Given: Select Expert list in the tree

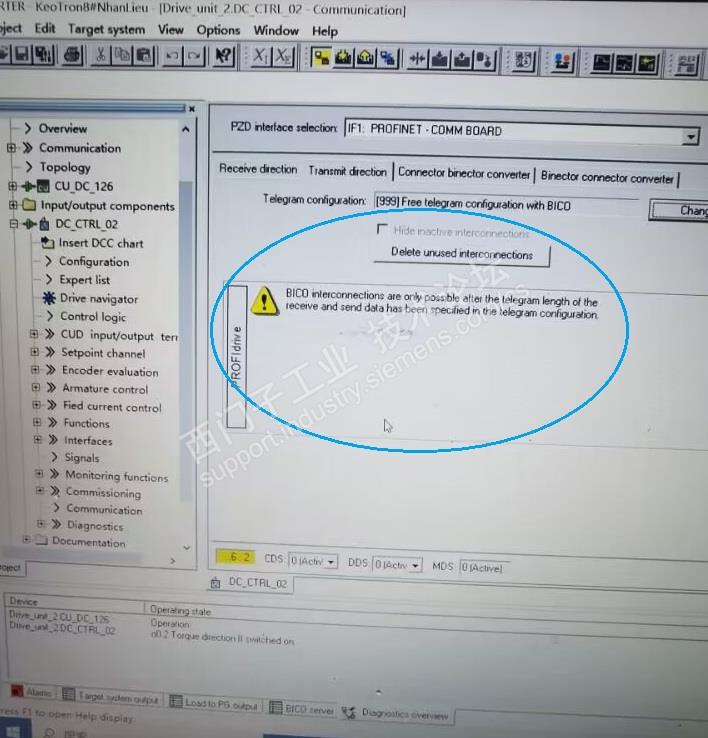Looking at the screenshot, I should pos(84,280).
